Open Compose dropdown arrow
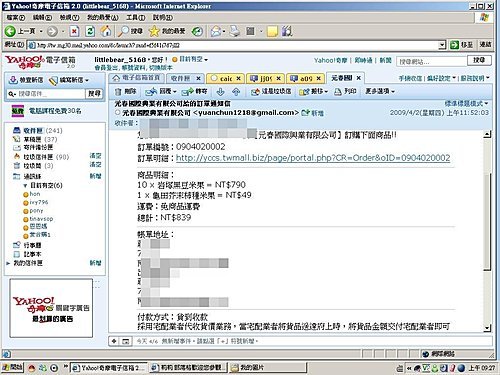 coord(87,81)
